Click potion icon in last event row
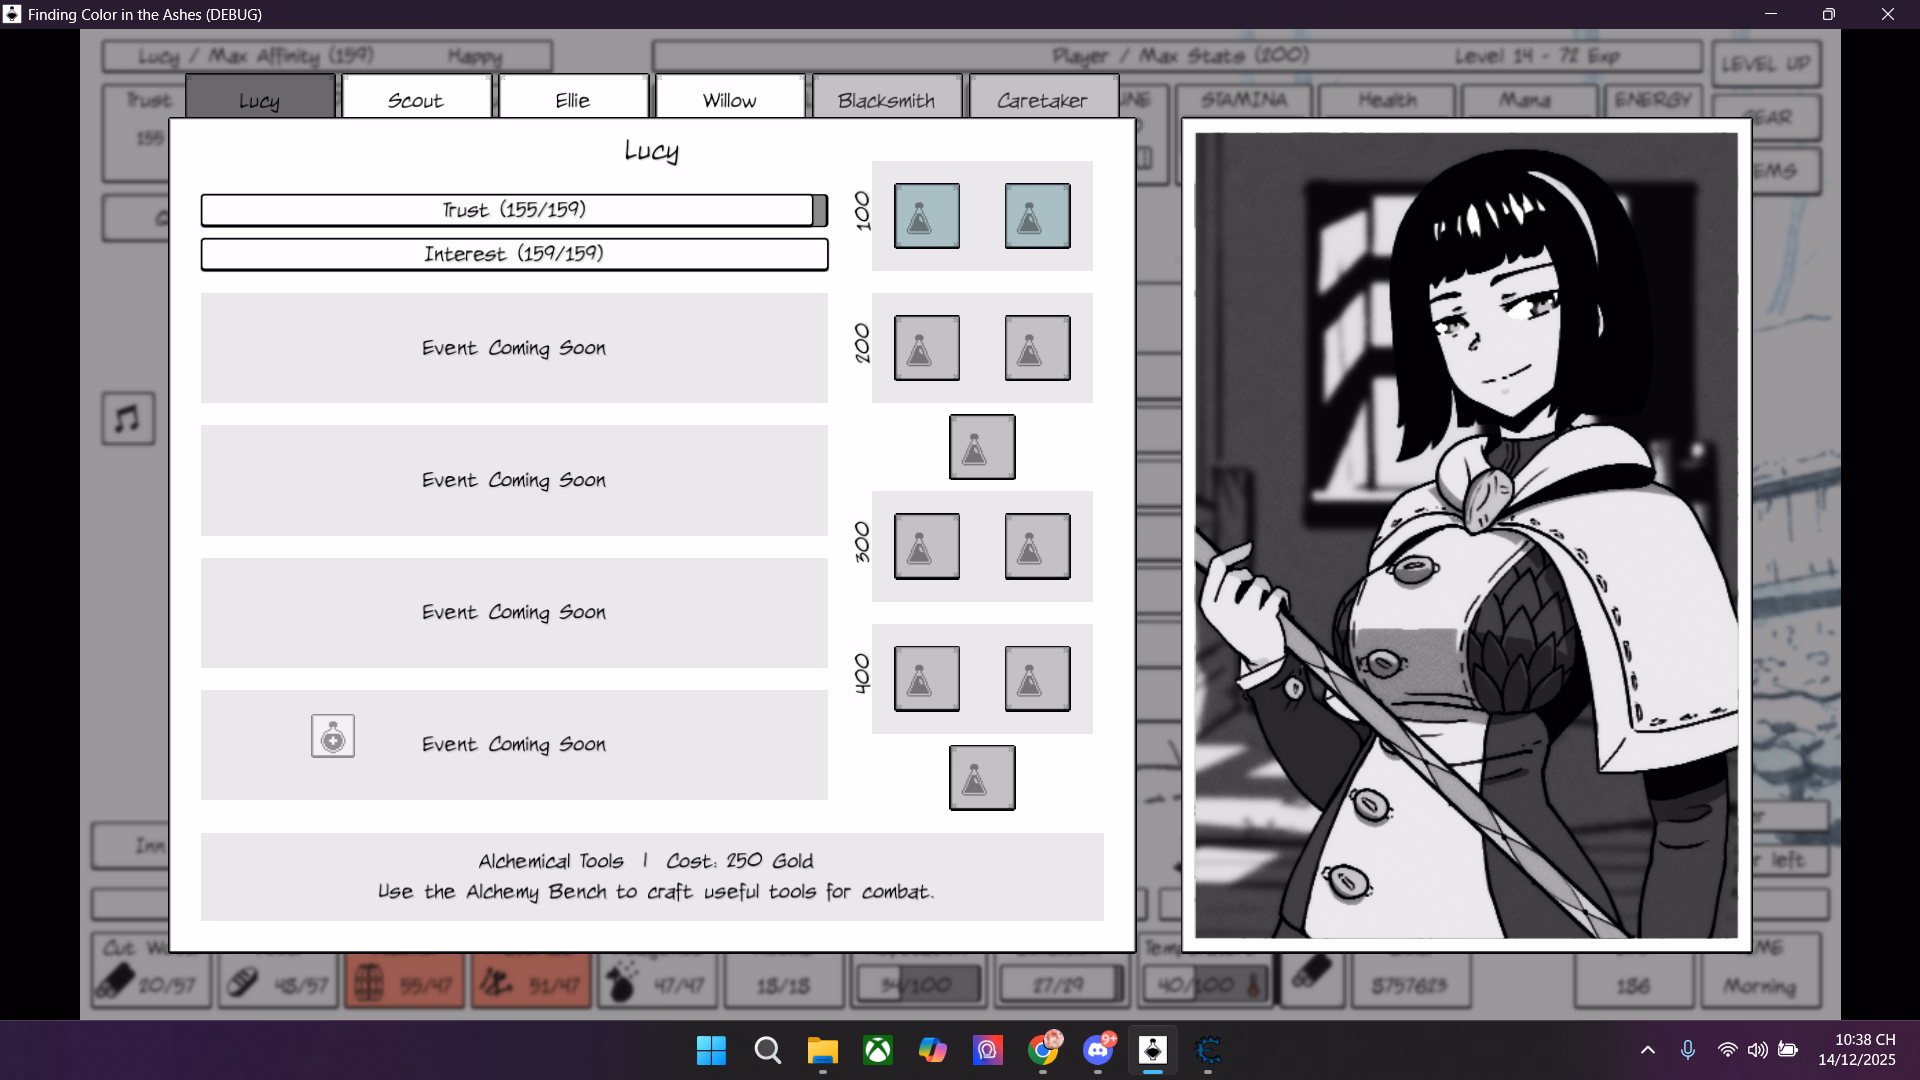 pos(333,737)
